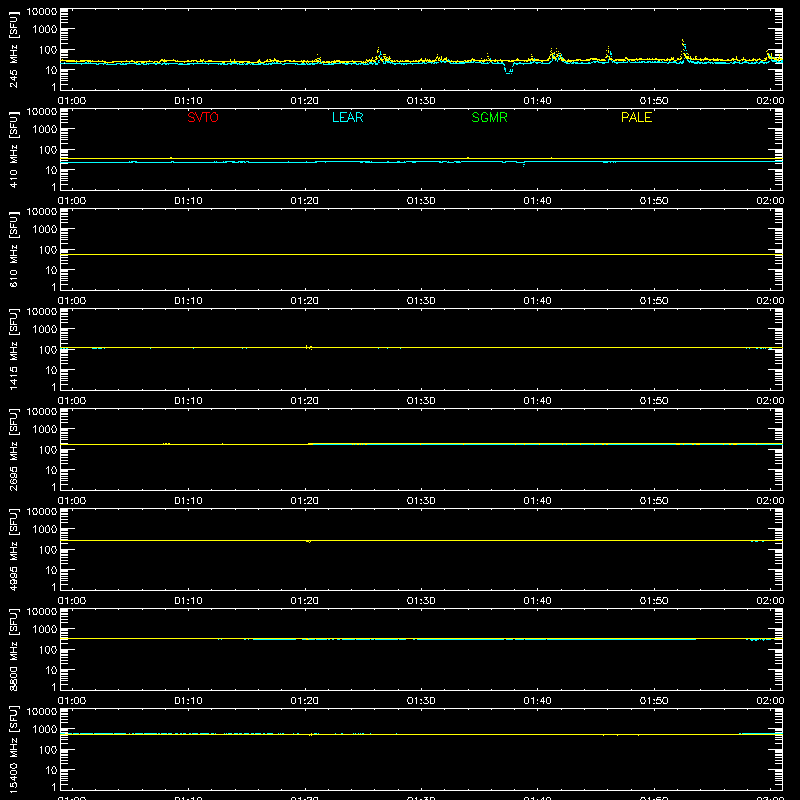Click the 10000 tick of 245 MHz plot
This screenshot has width=800, height=800.
pos(42,12)
